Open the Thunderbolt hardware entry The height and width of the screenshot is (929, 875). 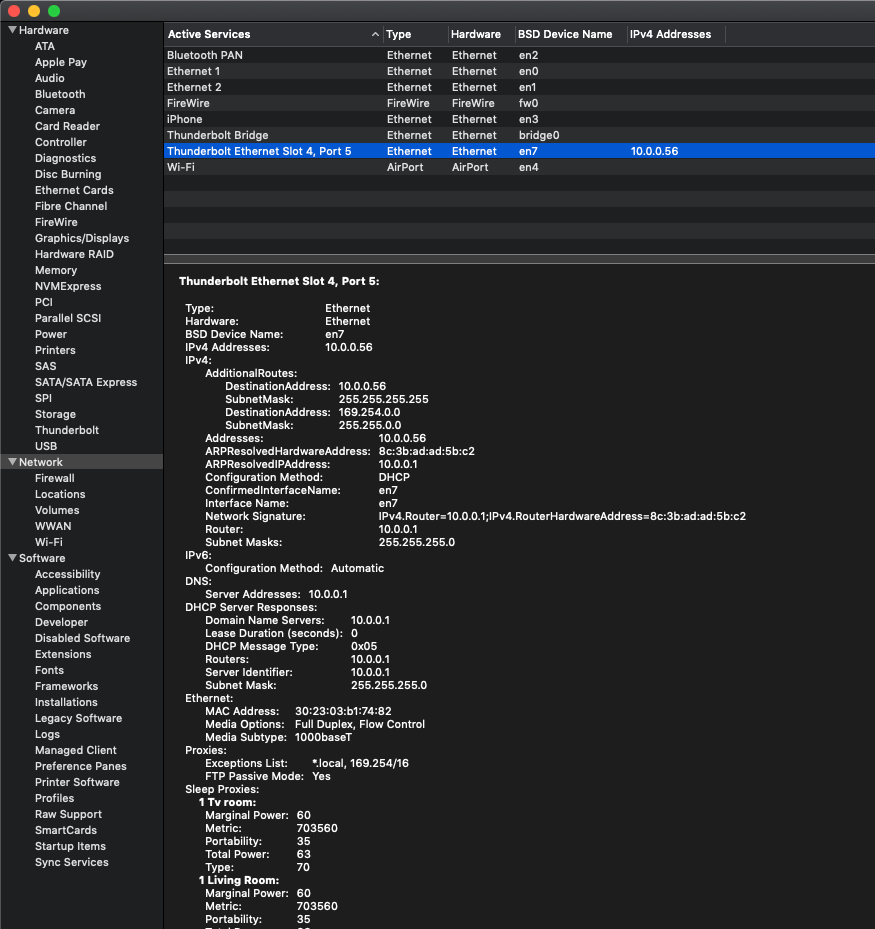pyautogui.click(x=67, y=430)
